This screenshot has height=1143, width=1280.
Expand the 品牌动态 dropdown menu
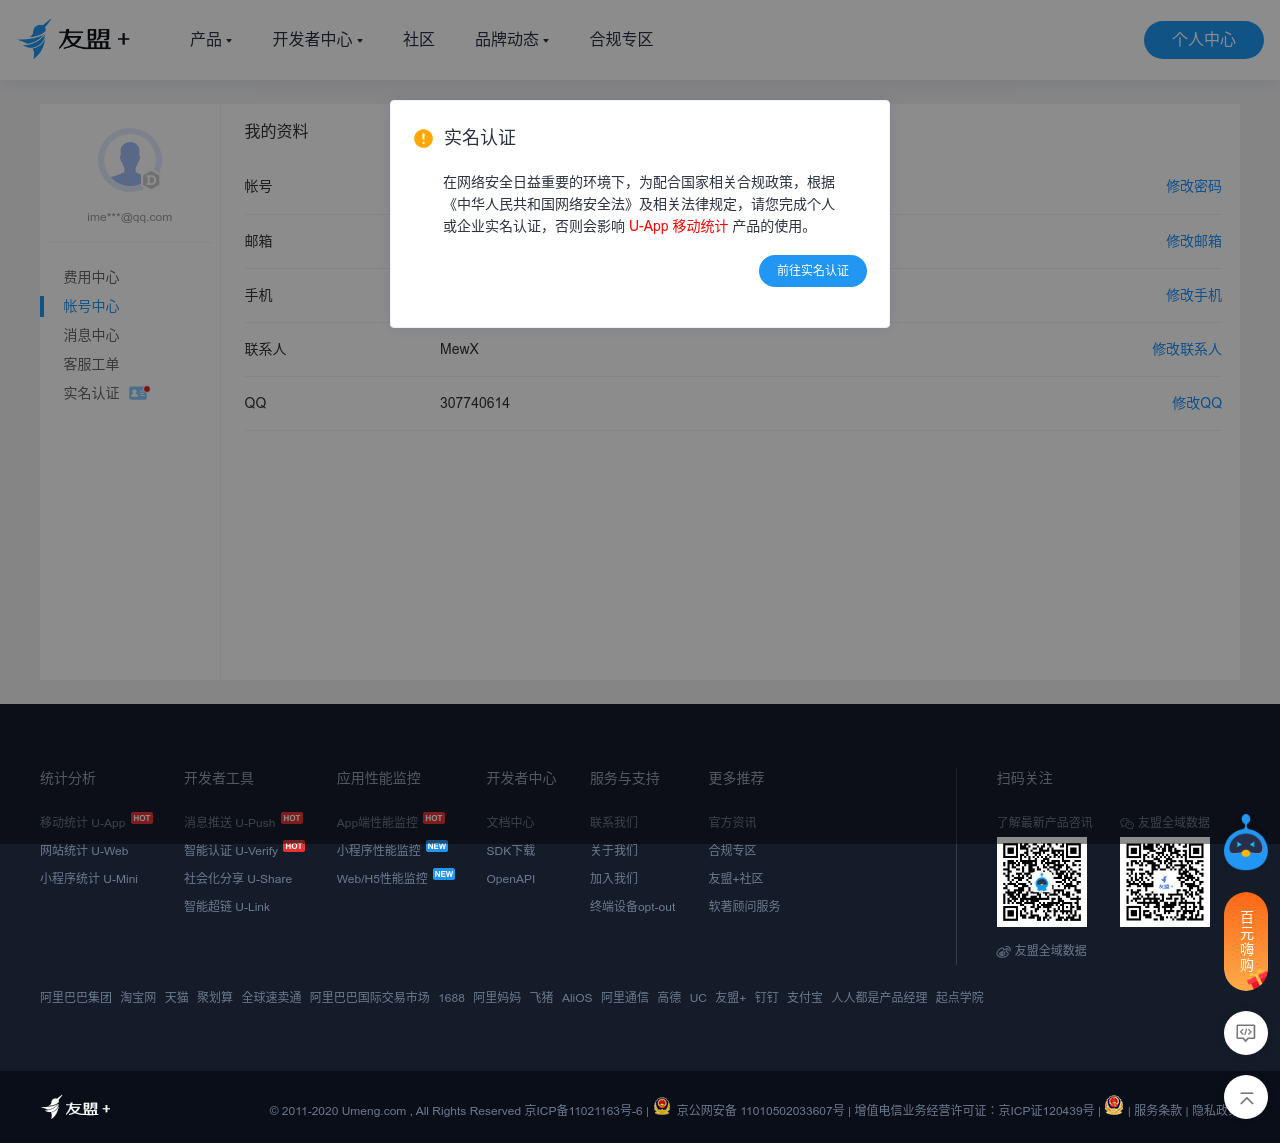coord(512,39)
